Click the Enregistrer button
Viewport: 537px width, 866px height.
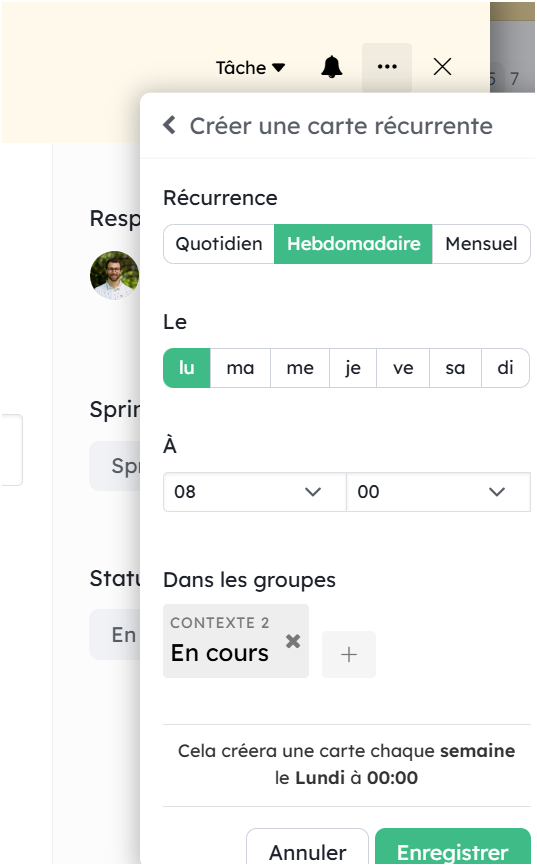pos(452,847)
